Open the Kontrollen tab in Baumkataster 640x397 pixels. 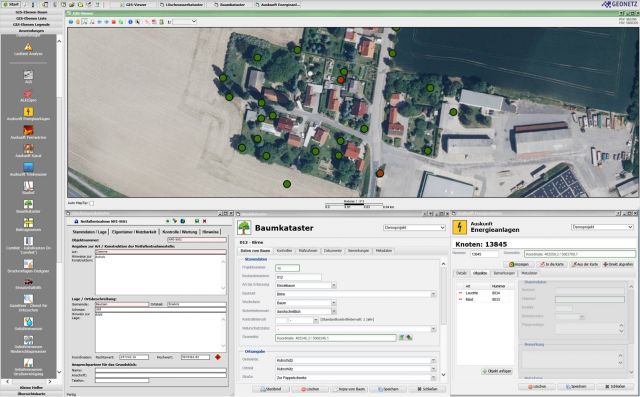pyautogui.click(x=284, y=251)
